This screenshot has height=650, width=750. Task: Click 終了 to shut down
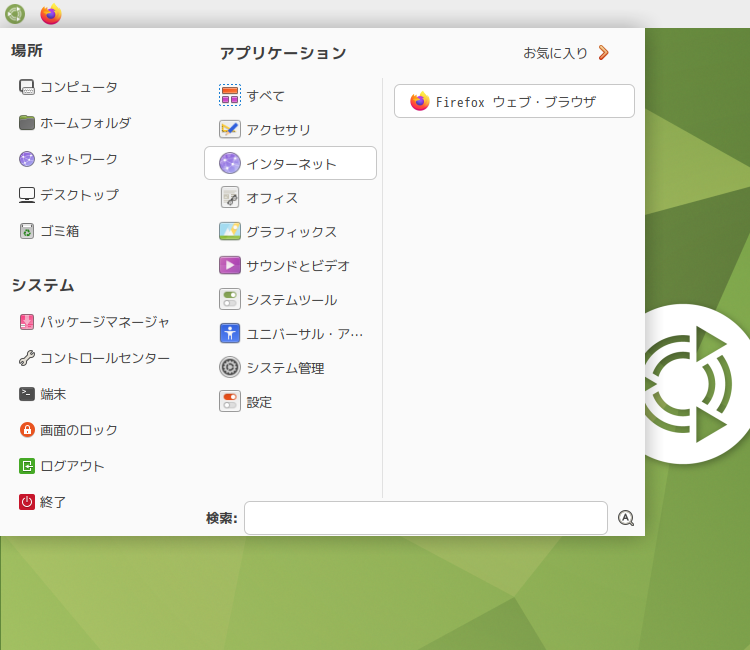[x=43, y=502]
